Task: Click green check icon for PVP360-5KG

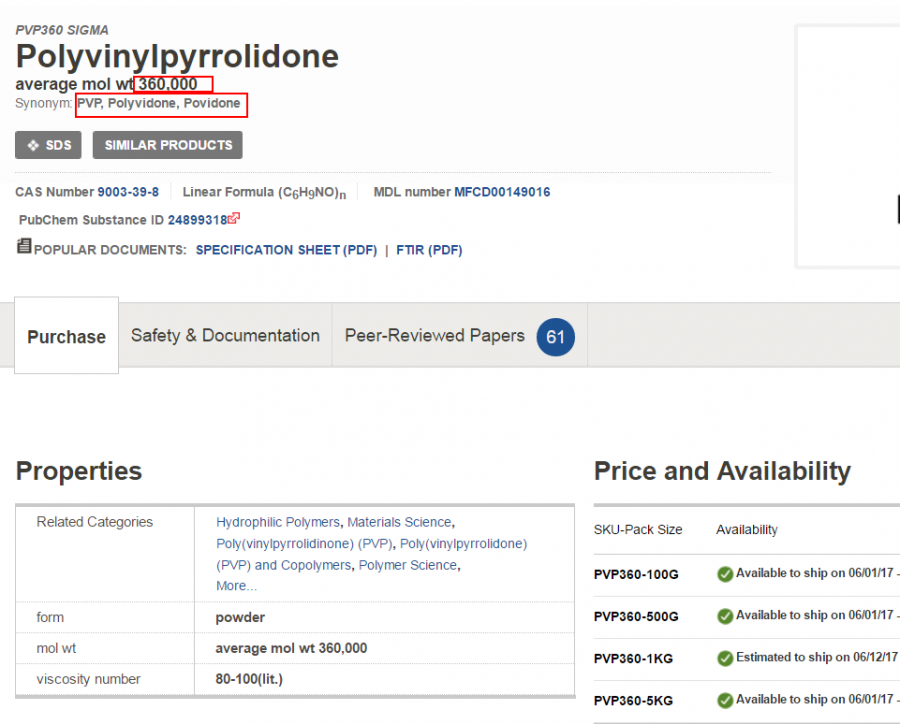Action: 725,700
